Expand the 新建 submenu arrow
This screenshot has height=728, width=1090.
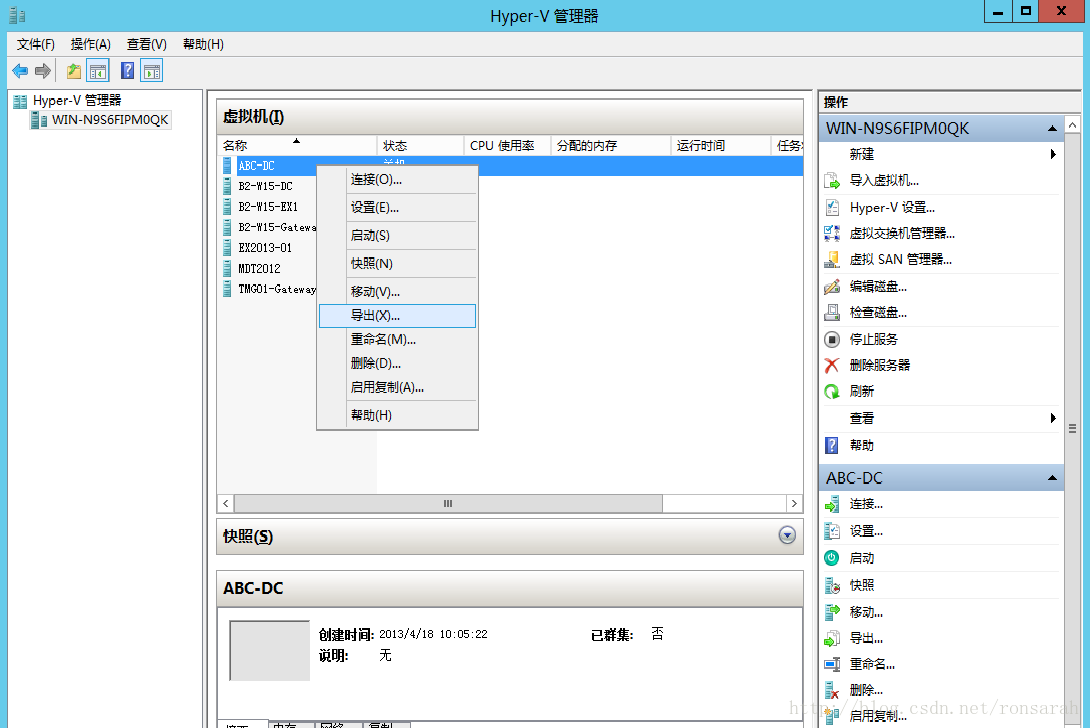tap(1053, 154)
